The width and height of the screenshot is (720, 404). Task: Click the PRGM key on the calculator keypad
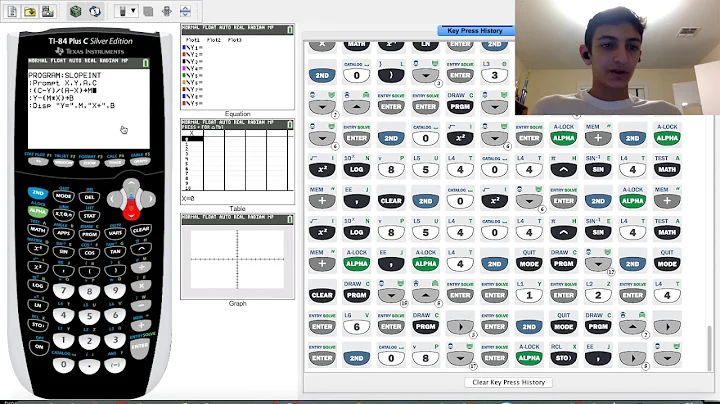coord(89,234)
